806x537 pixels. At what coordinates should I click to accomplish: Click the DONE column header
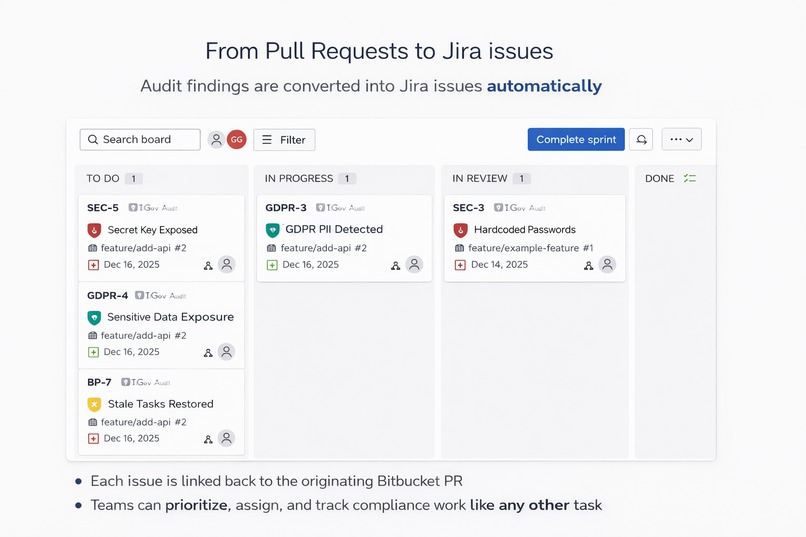pos(660,178)
